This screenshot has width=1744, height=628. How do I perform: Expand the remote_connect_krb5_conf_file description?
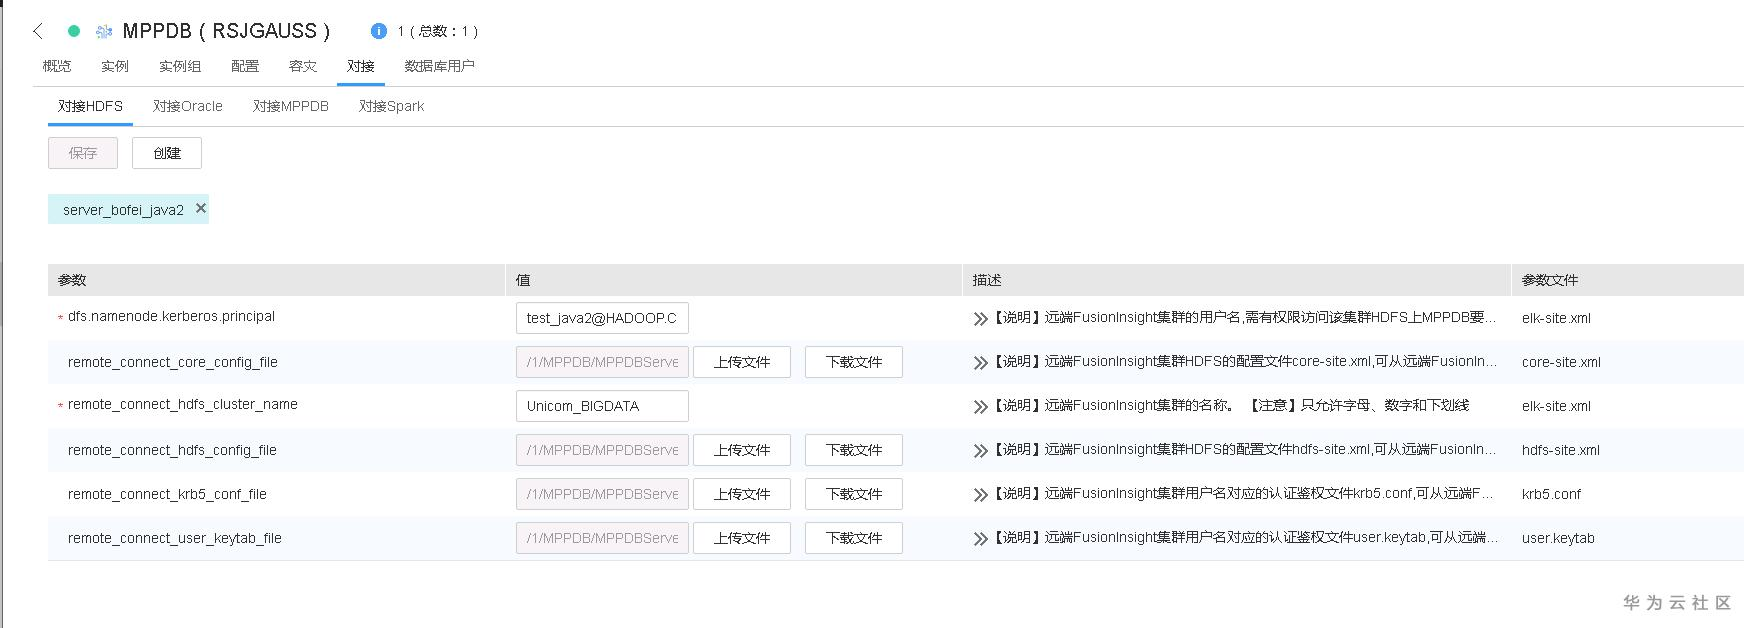point(980,495)
